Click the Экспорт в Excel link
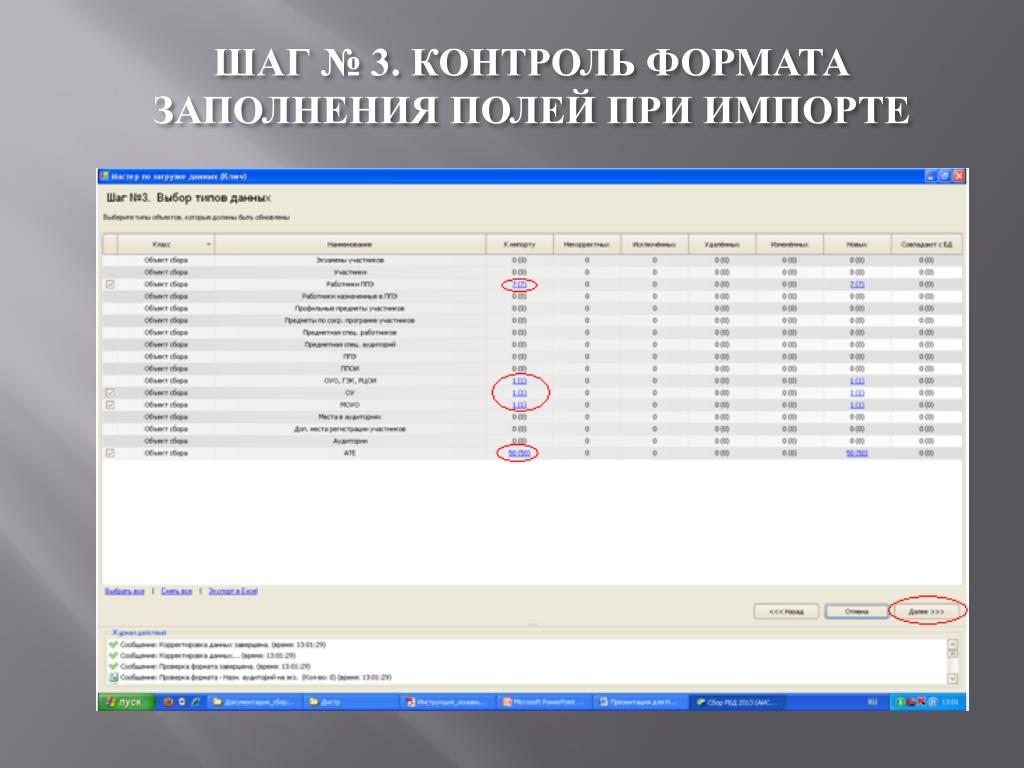Viewport: 1024px width, 768px height. point(233,591)
